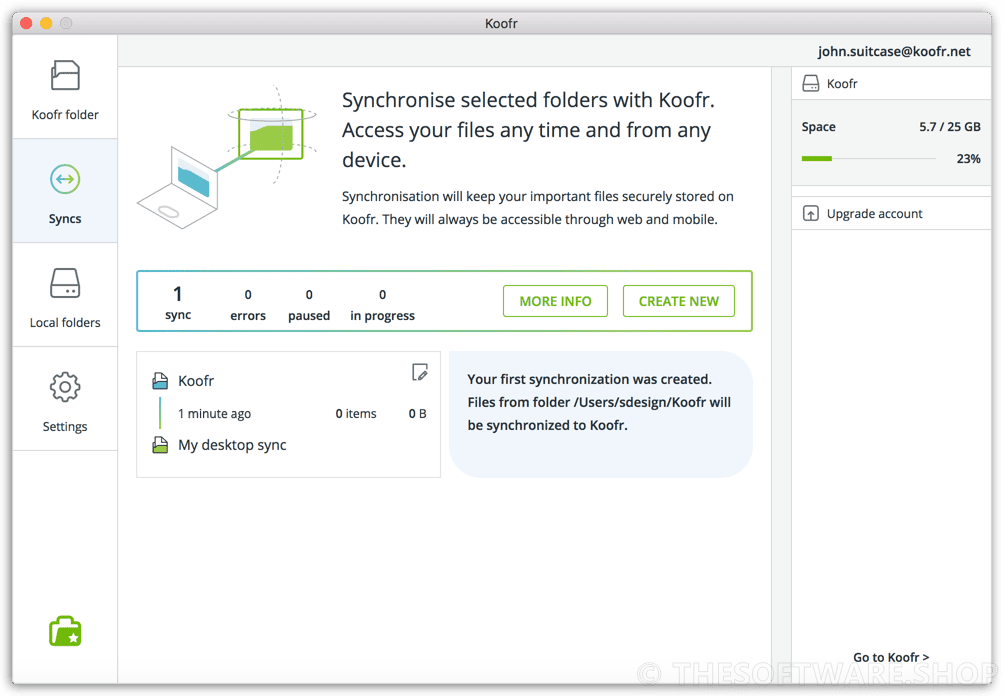Click the 5.7 / 25 GB space value

tap(950, 127)
